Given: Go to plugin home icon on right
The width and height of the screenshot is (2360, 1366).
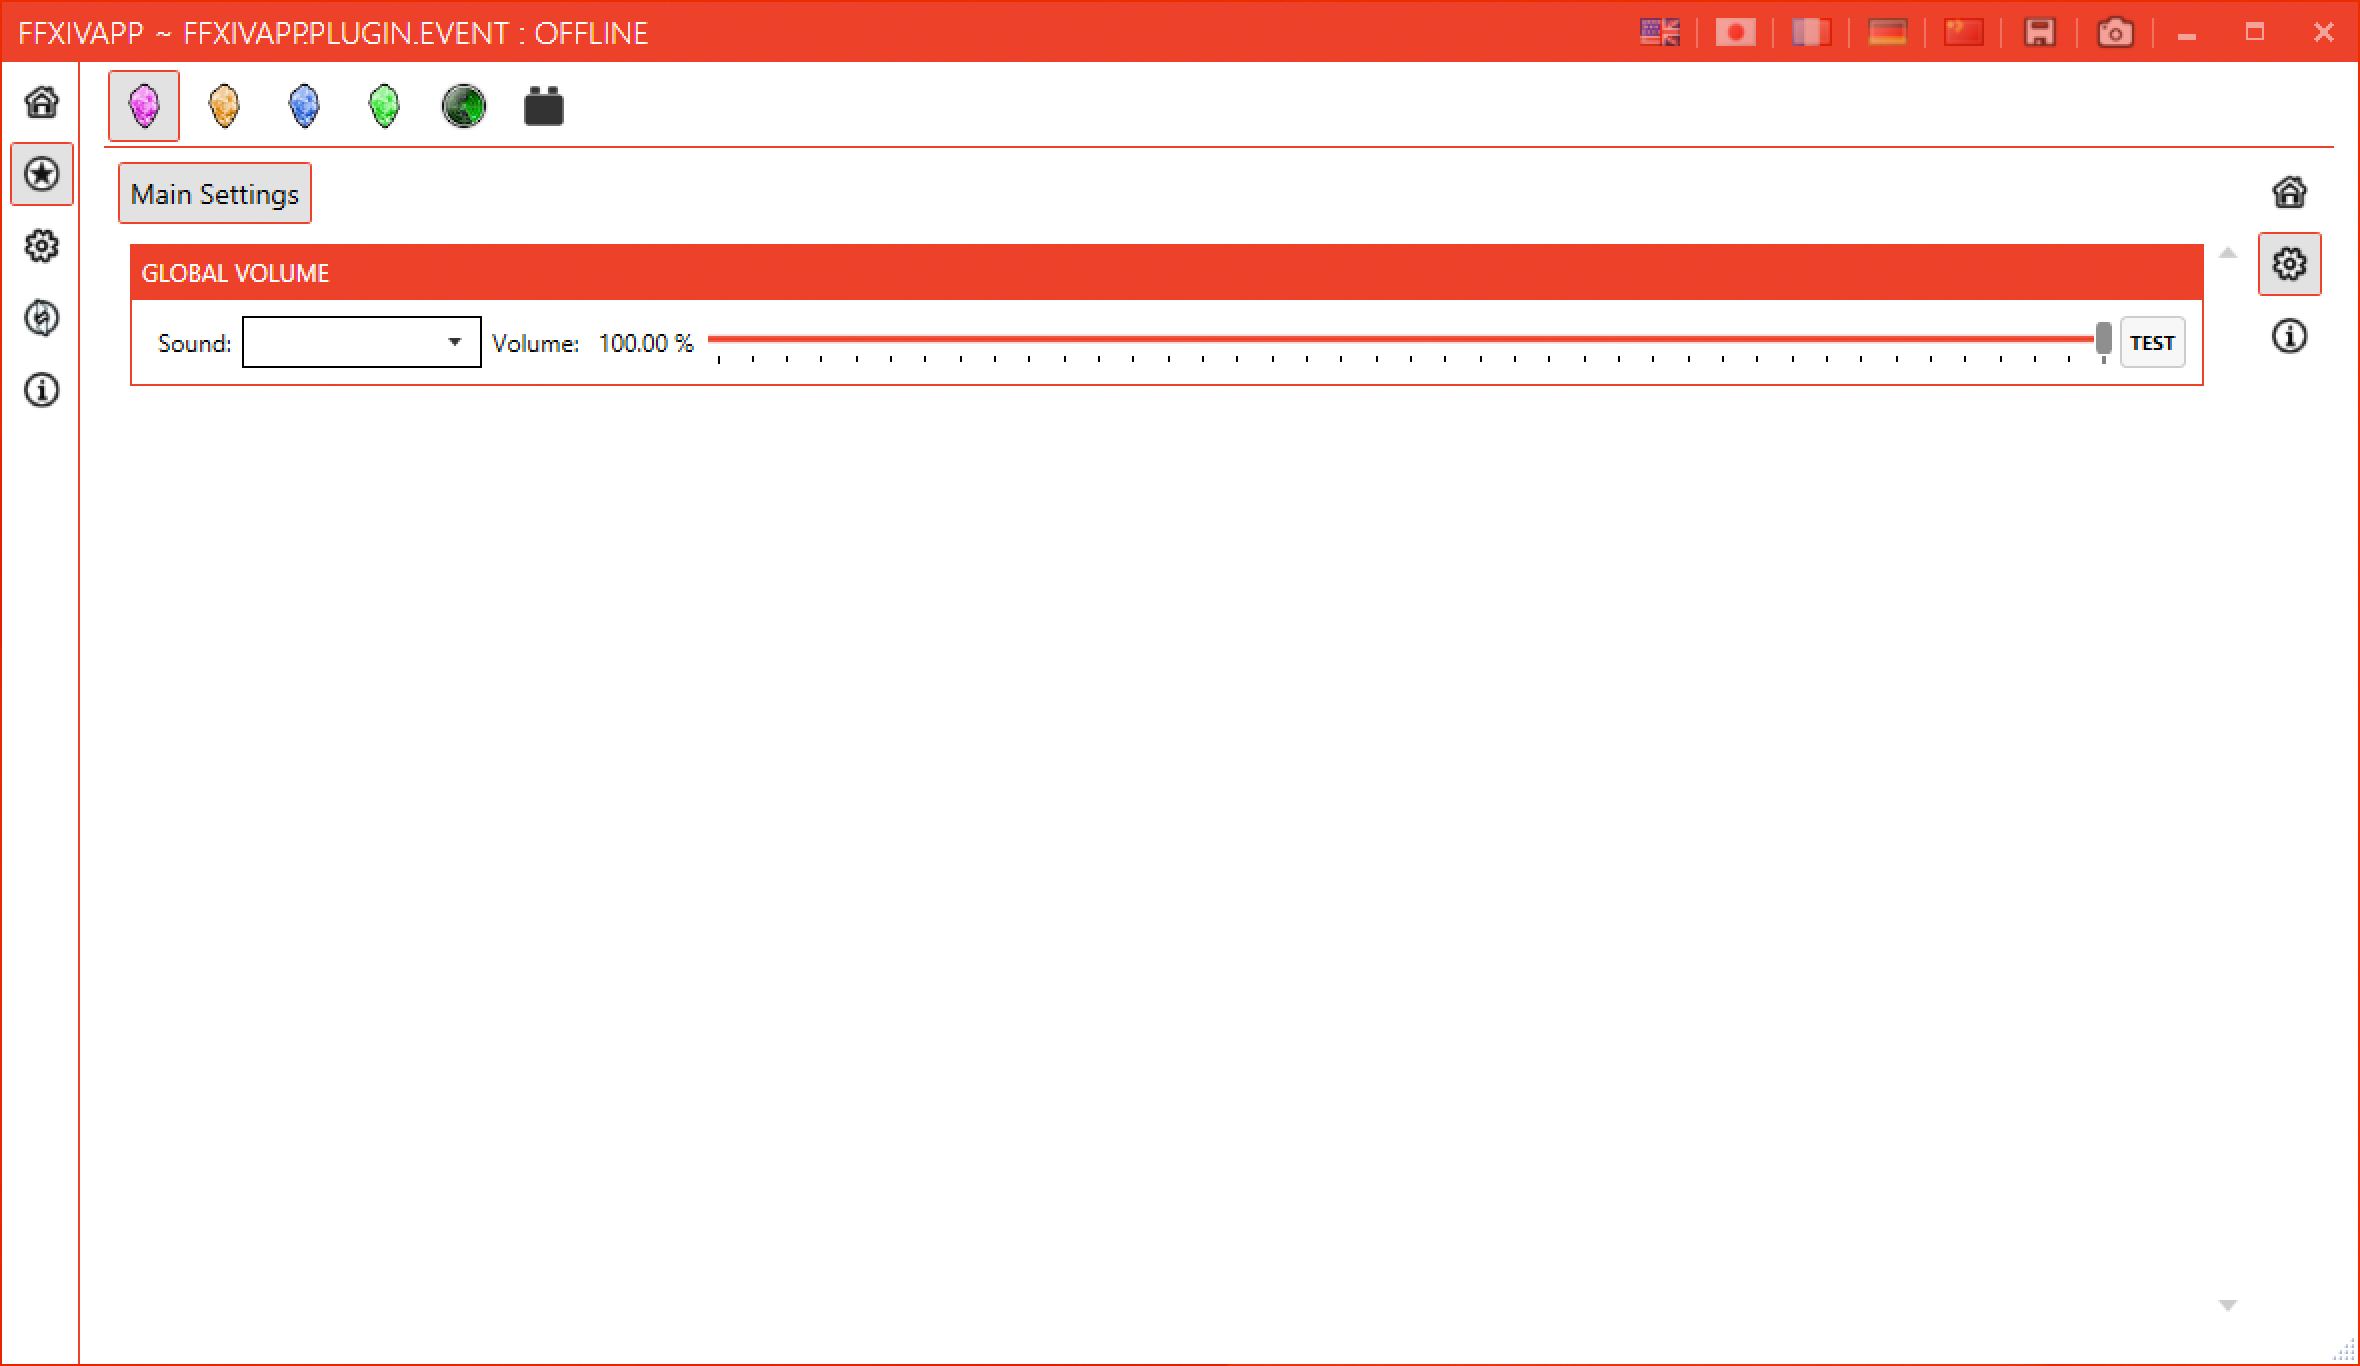Looking at the screenshot, I should 2290,192.
